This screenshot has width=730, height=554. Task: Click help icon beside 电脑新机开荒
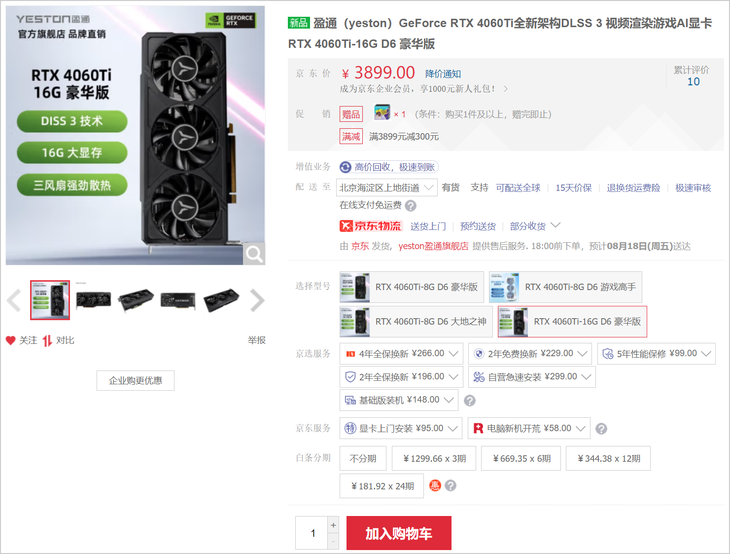click(601, 429)
